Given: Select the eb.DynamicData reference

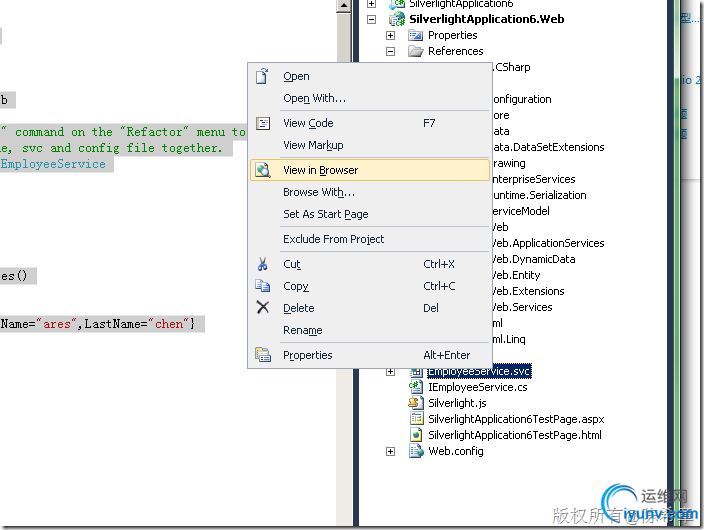Looking at the screenshot, I should pos(534,259).
